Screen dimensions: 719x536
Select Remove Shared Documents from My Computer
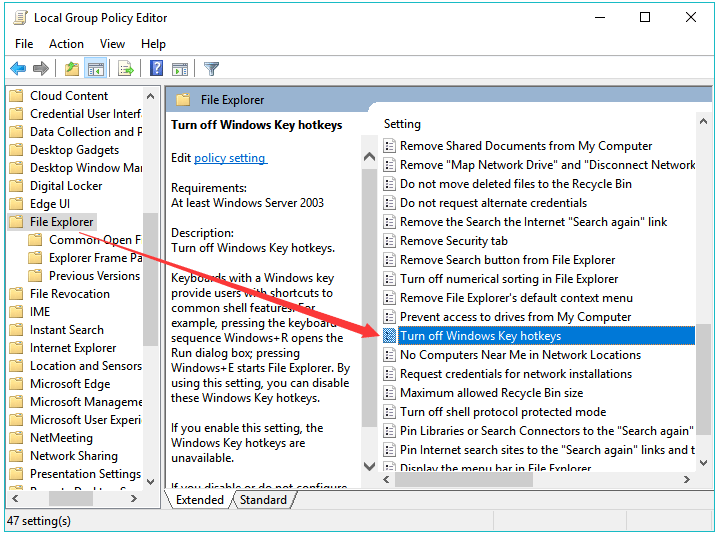[525, 146]
